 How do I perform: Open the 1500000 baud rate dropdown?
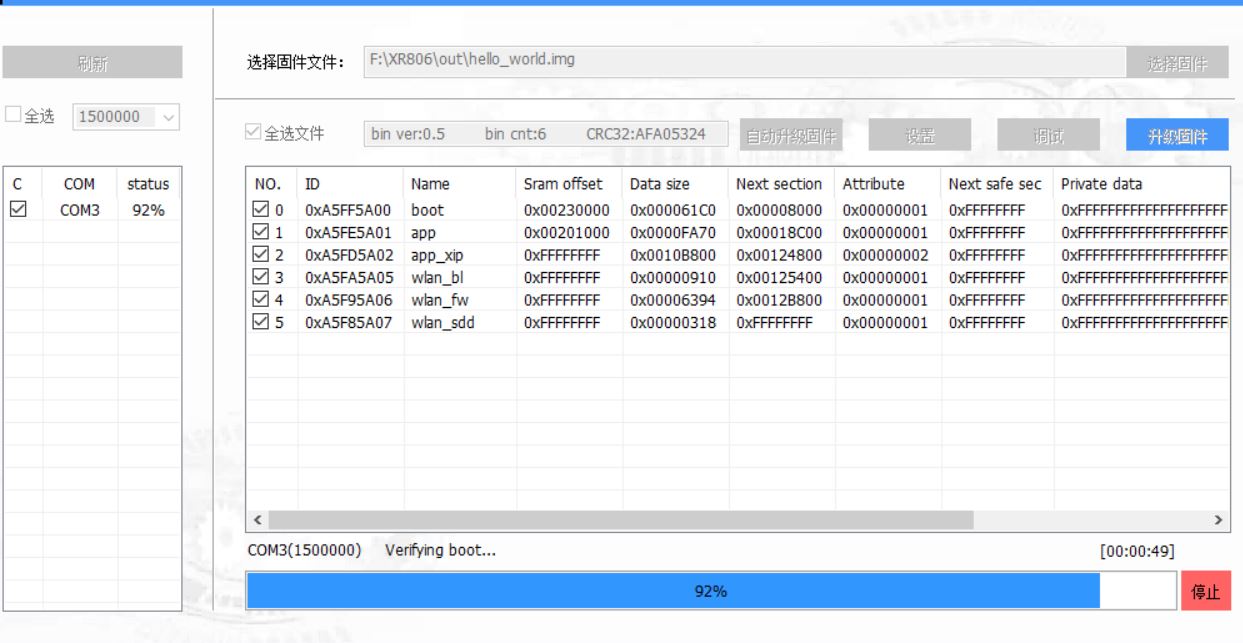tap(126, 117)
